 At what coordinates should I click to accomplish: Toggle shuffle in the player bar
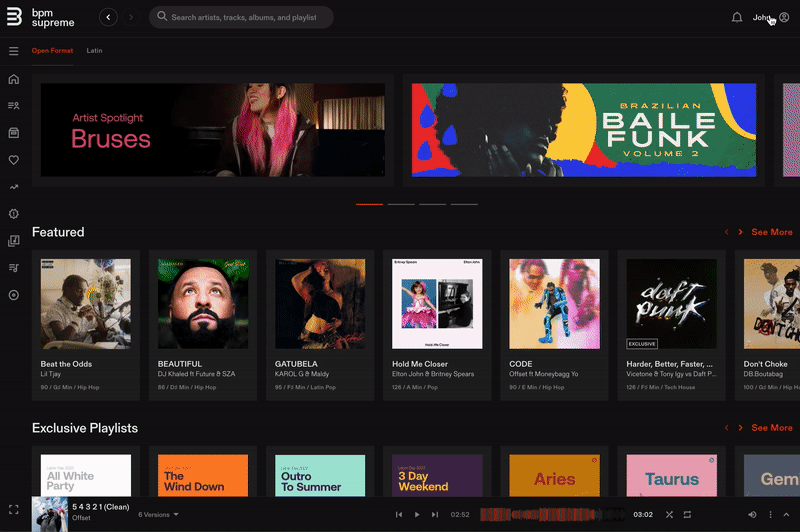pos(669,515)
